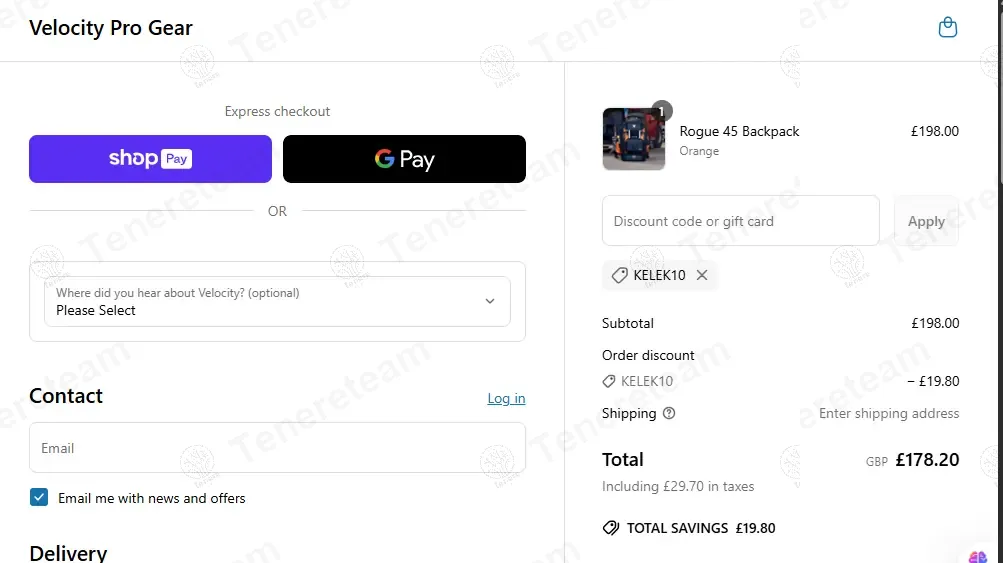
Task: Click the Discount code or gift card field
Action: (740, 221)
